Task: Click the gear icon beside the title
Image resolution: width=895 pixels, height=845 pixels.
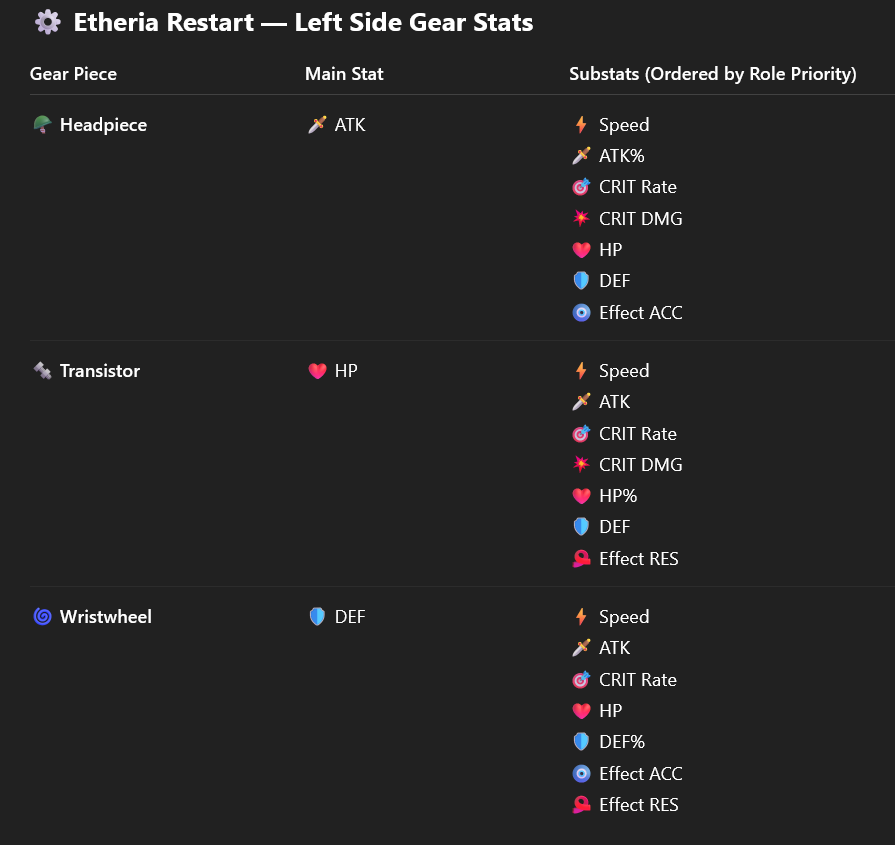Action: tap(47, 22)
